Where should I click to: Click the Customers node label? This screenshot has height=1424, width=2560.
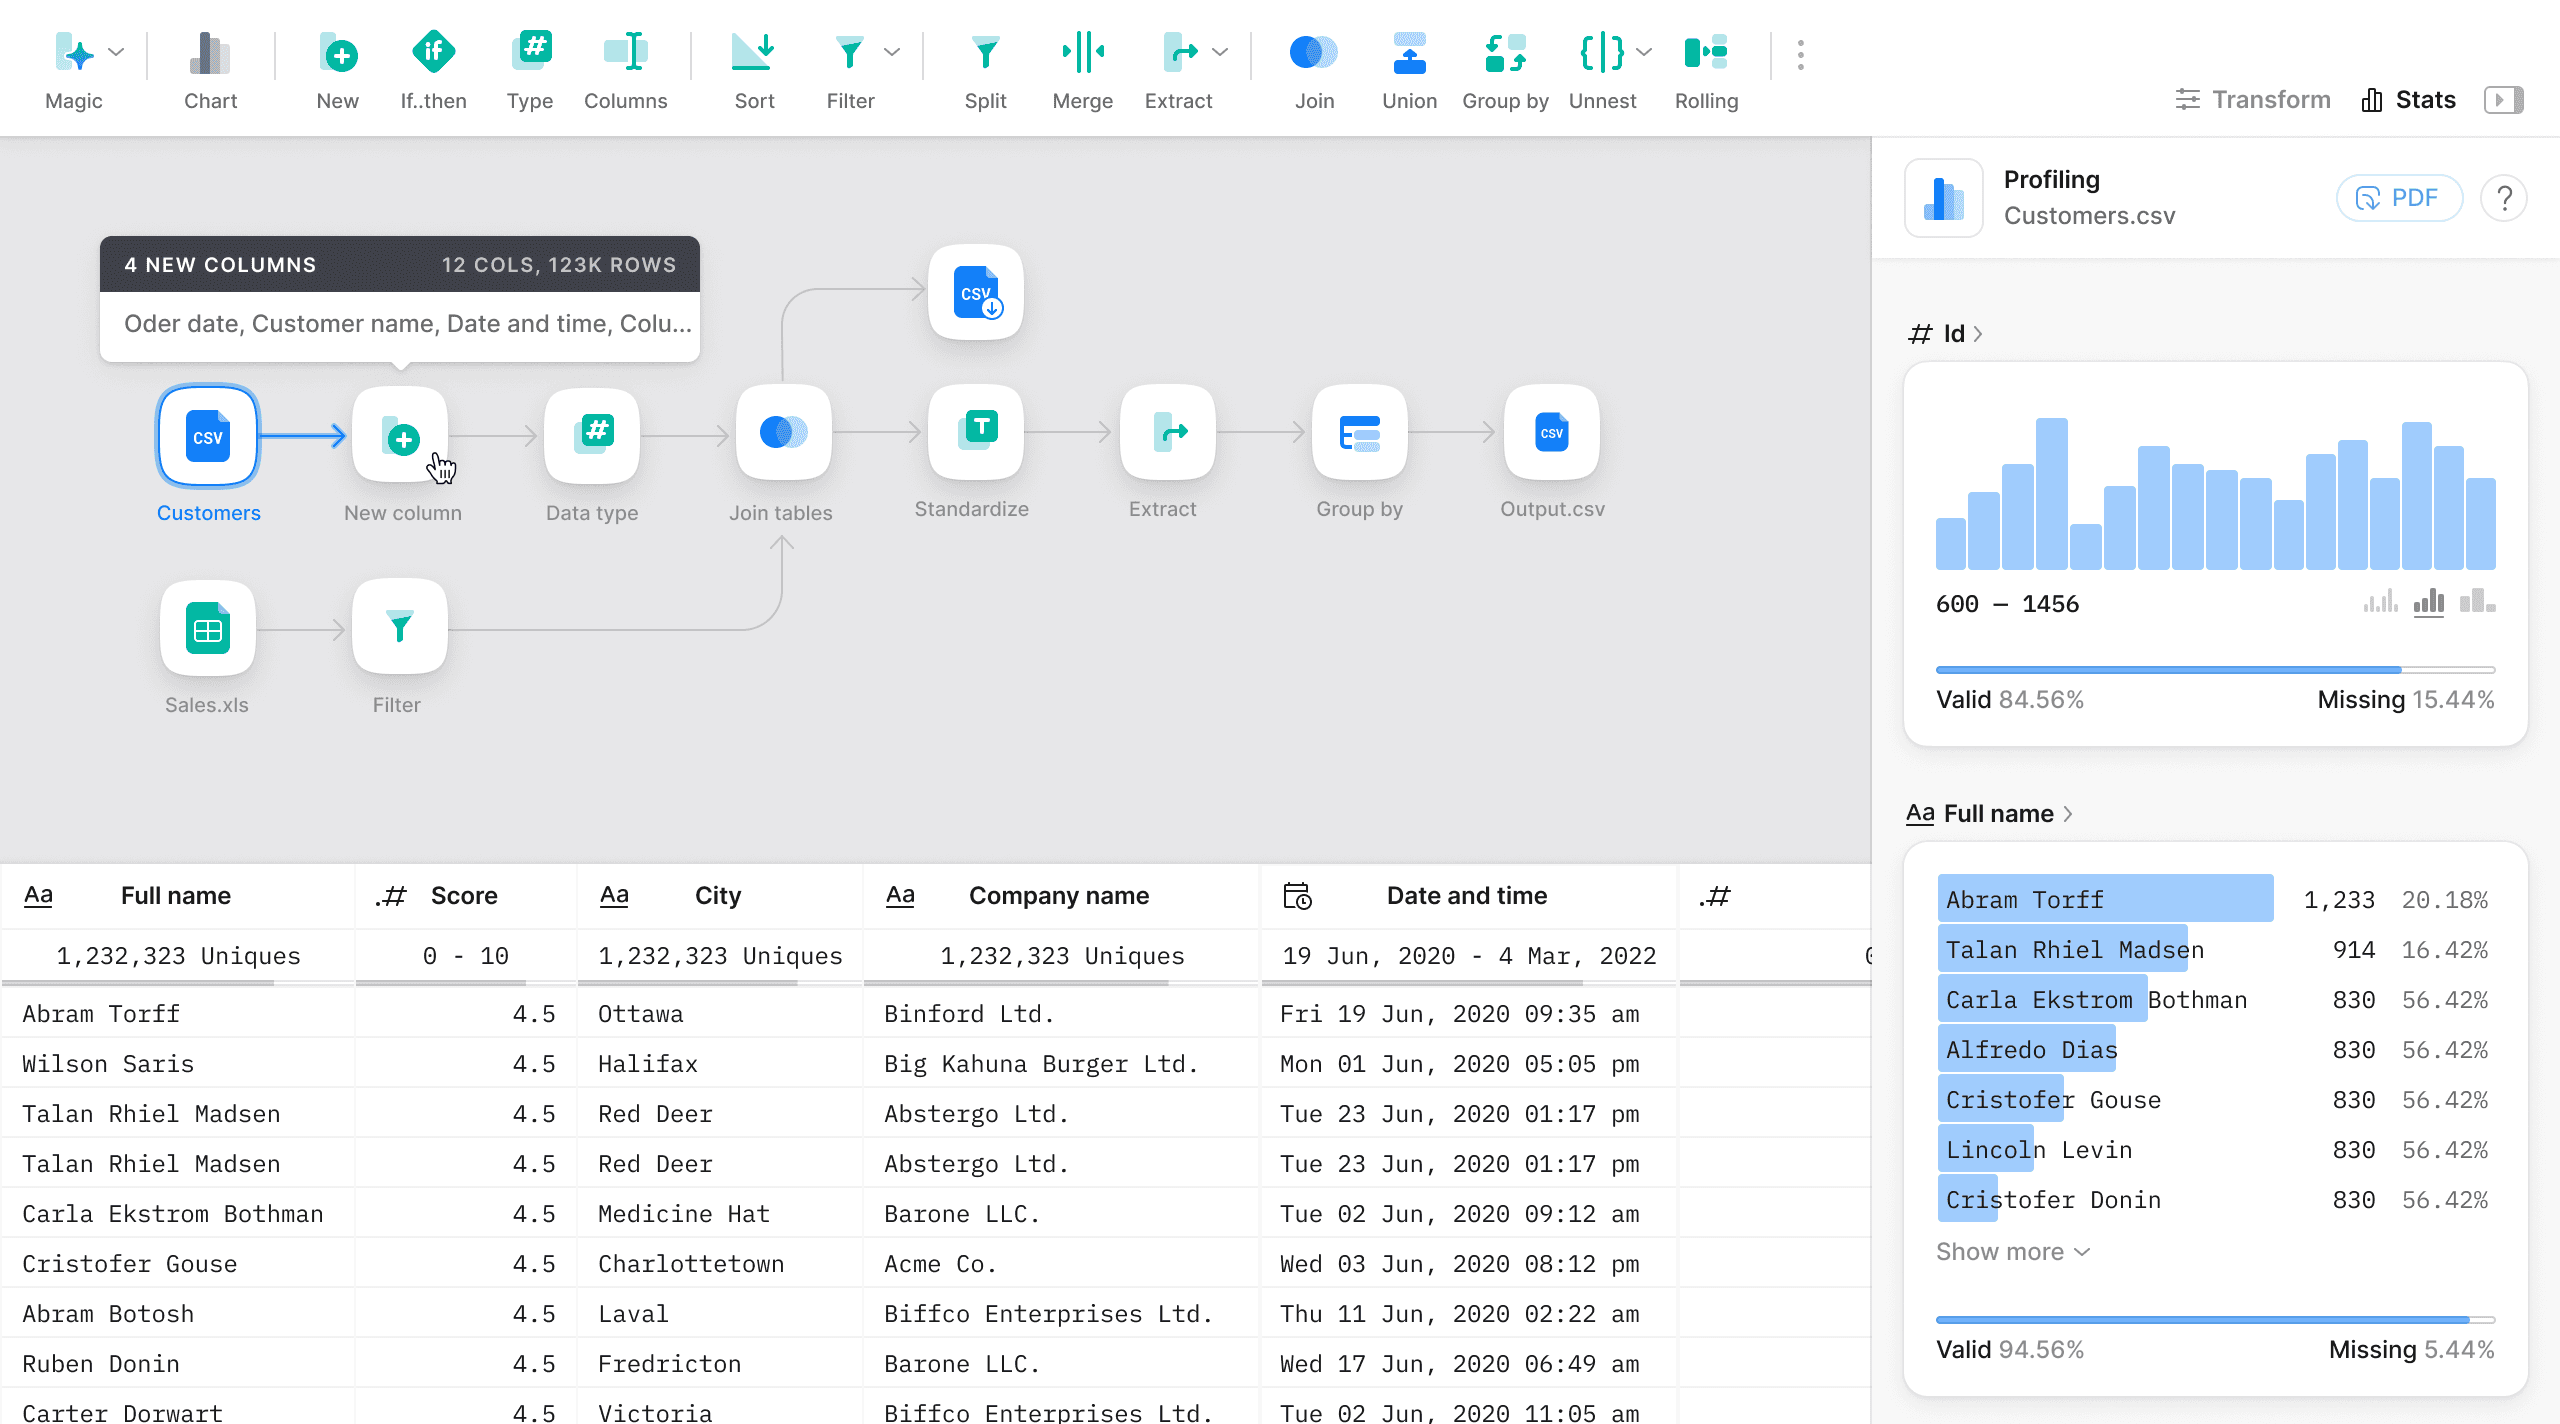(x=208, y=513)
